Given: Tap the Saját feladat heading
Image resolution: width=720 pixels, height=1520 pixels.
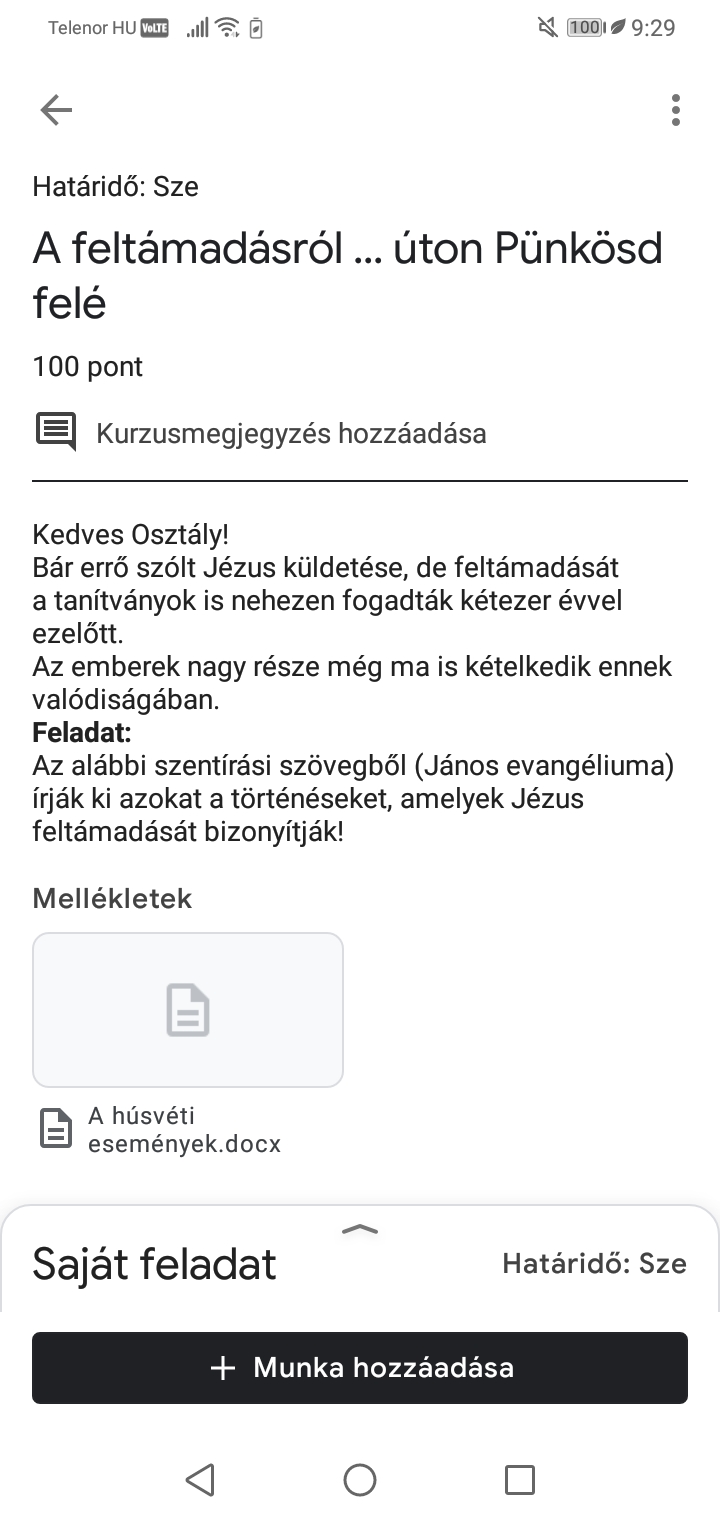Looking at the screenshot, I should coord(154,1264).
